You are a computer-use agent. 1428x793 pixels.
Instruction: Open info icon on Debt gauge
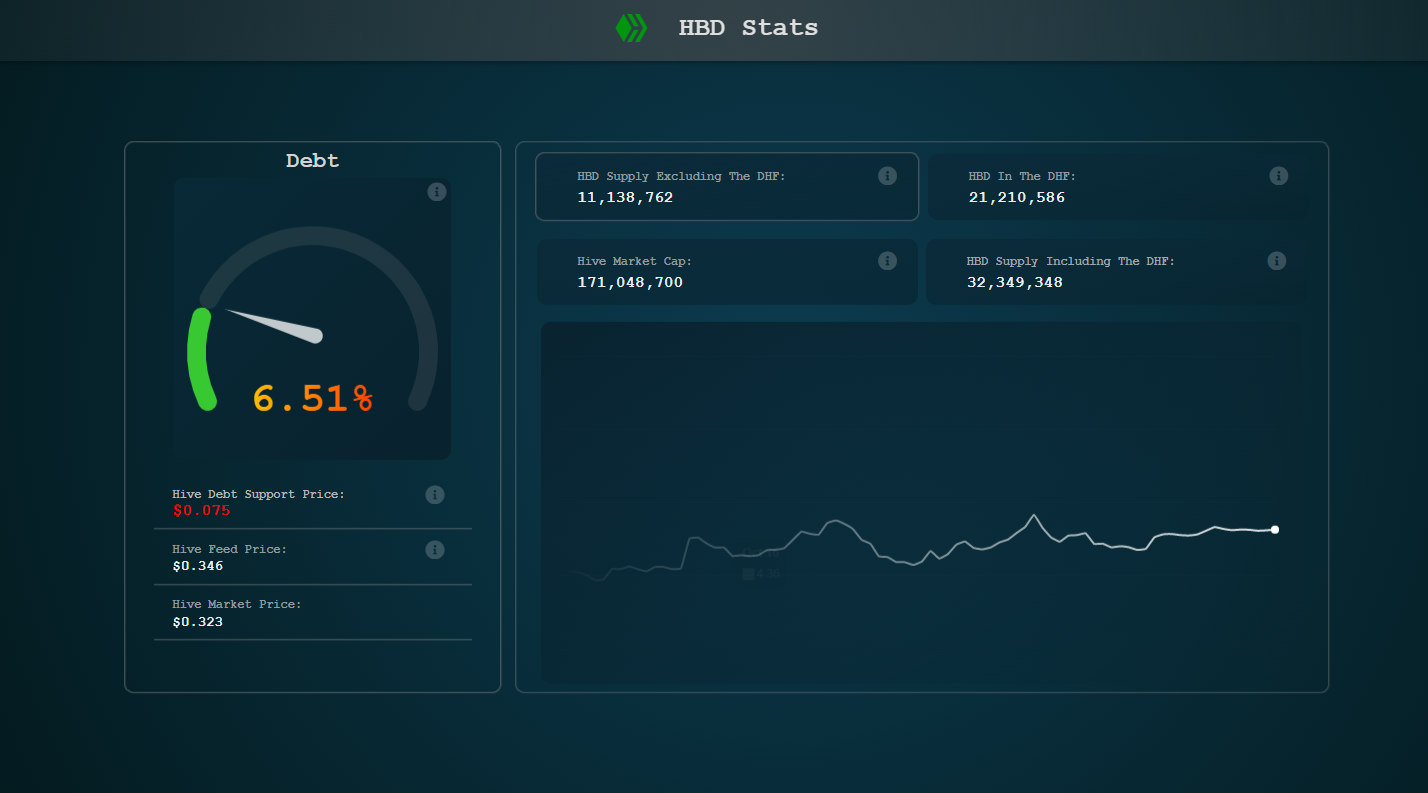coord(437,192)
